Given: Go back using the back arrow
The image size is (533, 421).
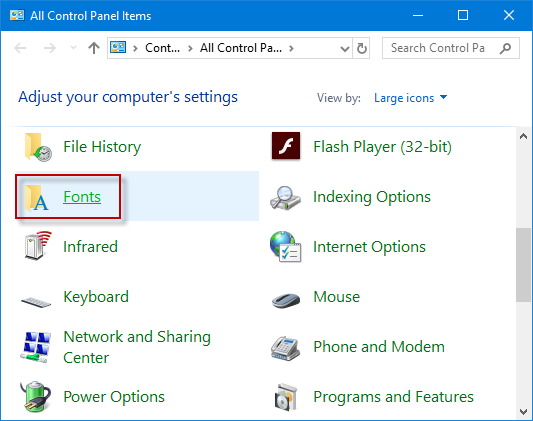Looking at the screenshot, I should (x=20, y=48).
